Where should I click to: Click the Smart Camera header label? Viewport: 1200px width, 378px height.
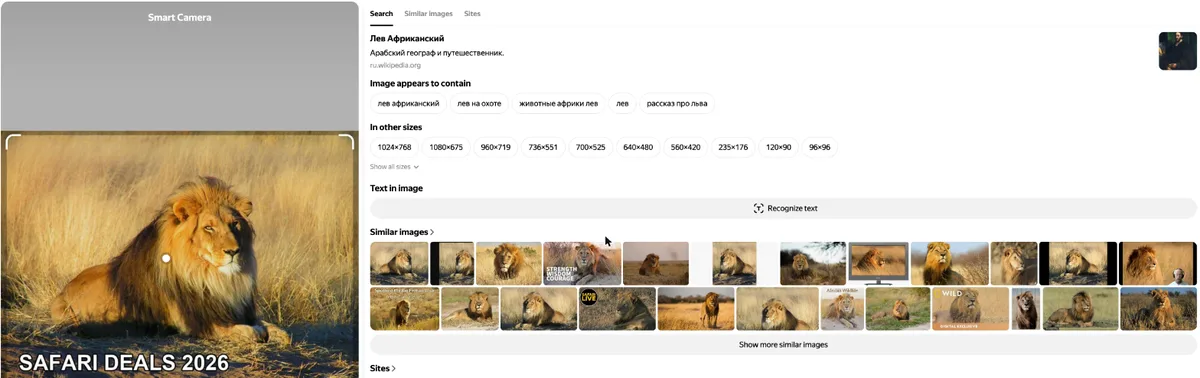pyautogui.click(x=180, y=17)
